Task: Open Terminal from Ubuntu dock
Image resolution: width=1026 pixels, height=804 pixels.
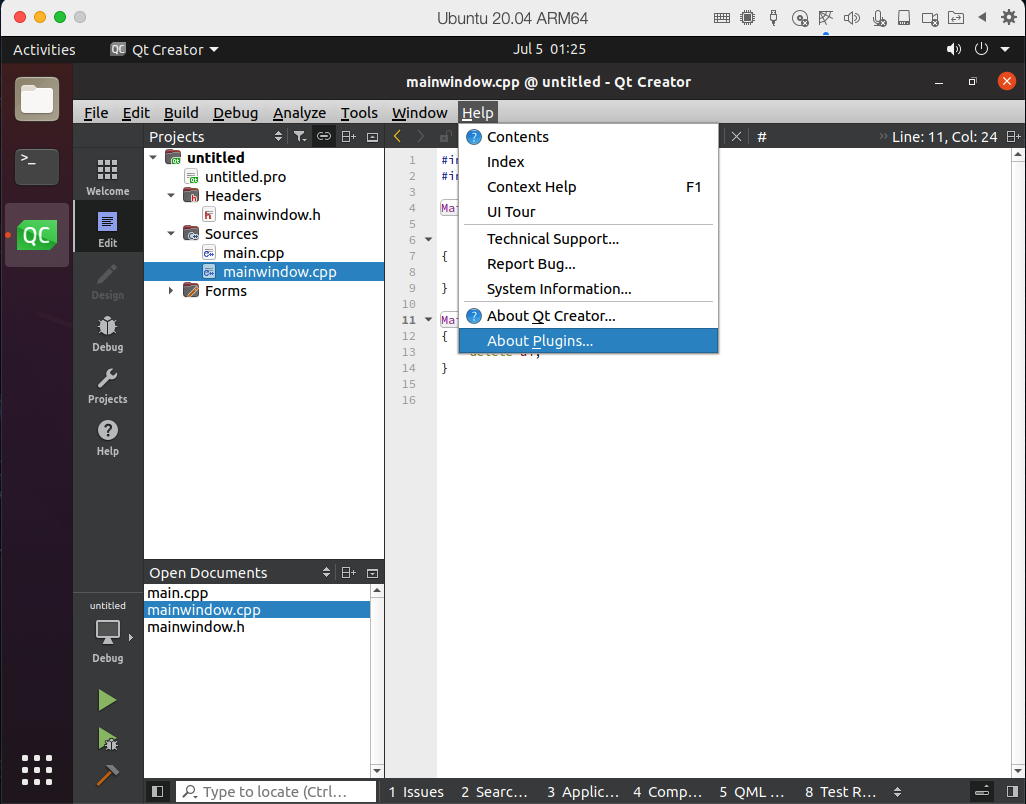Action: (x=37, y=167)
